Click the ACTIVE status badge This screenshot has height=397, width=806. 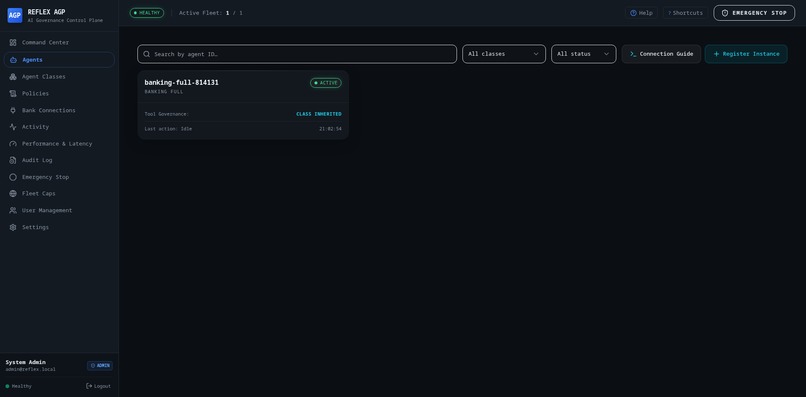325,83
